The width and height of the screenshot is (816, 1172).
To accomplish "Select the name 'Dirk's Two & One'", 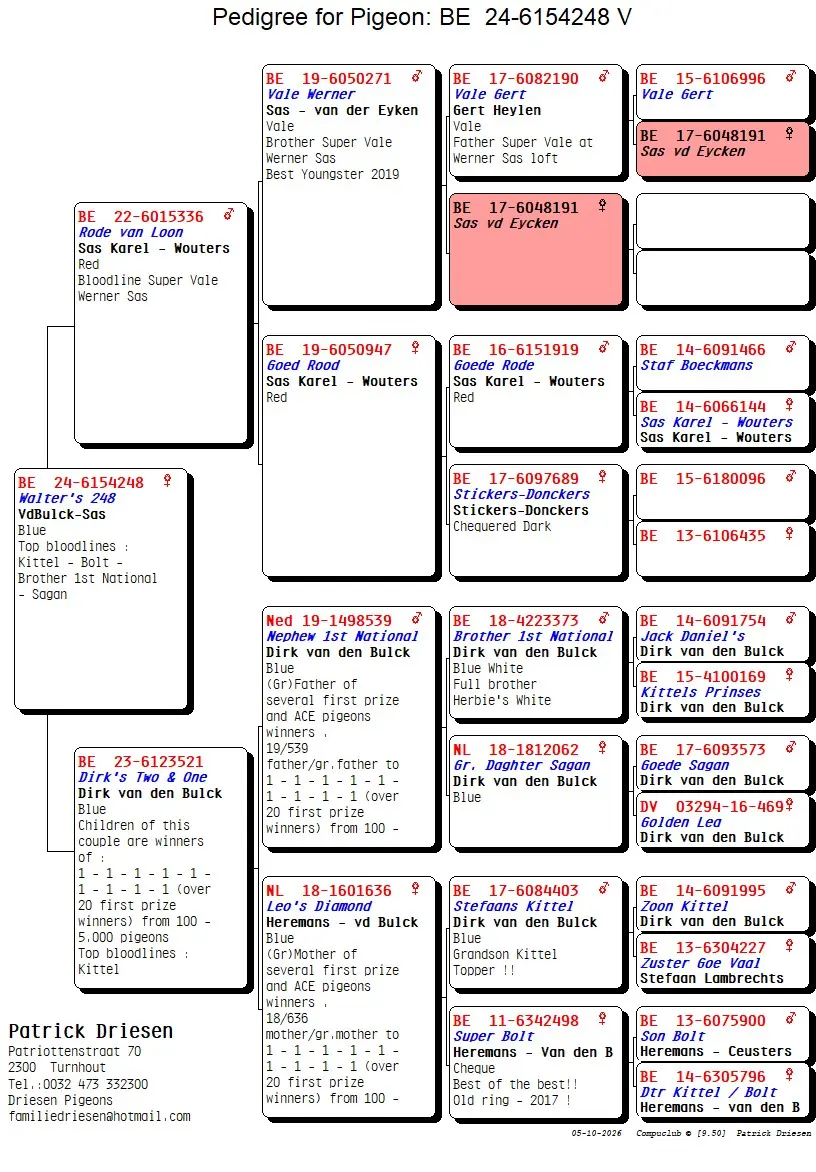I will click(143, 777).
